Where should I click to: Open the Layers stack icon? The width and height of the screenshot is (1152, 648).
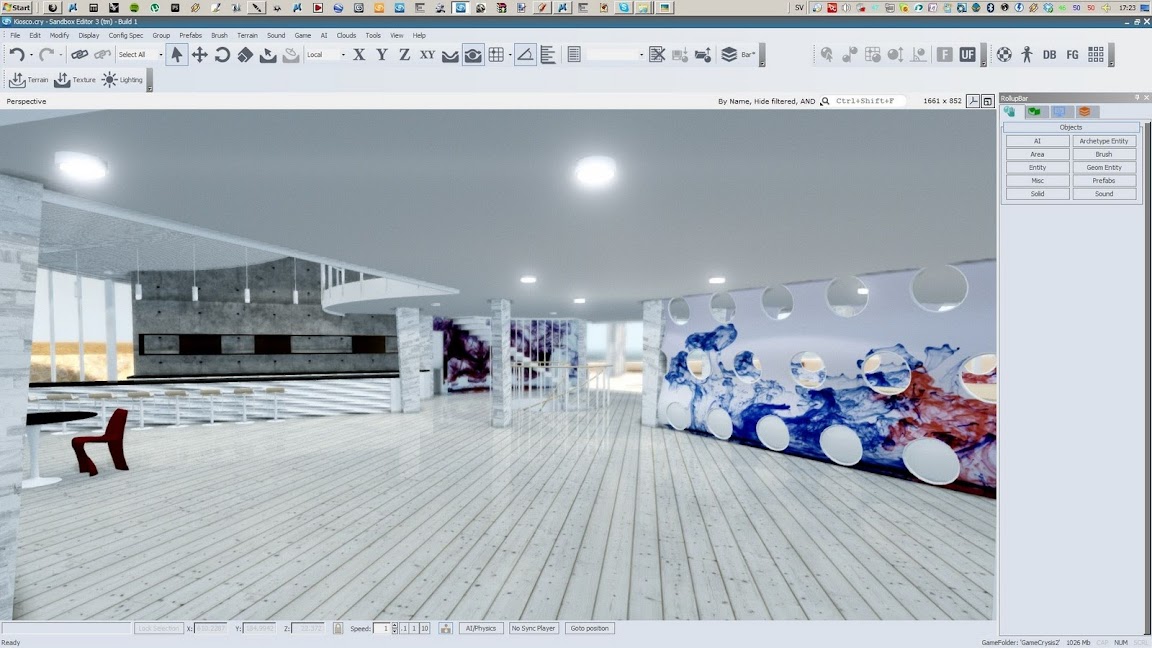click(729, 54)
